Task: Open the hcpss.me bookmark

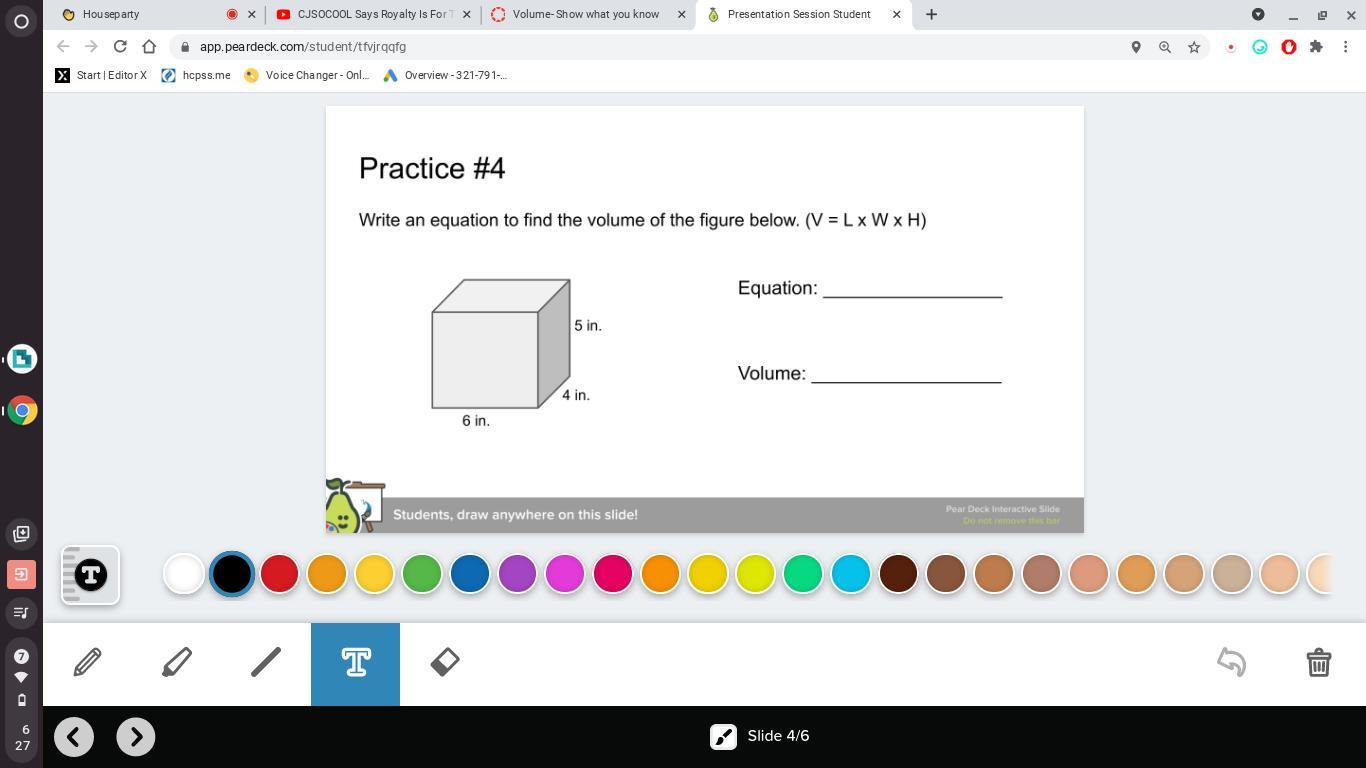Action: 196,75
